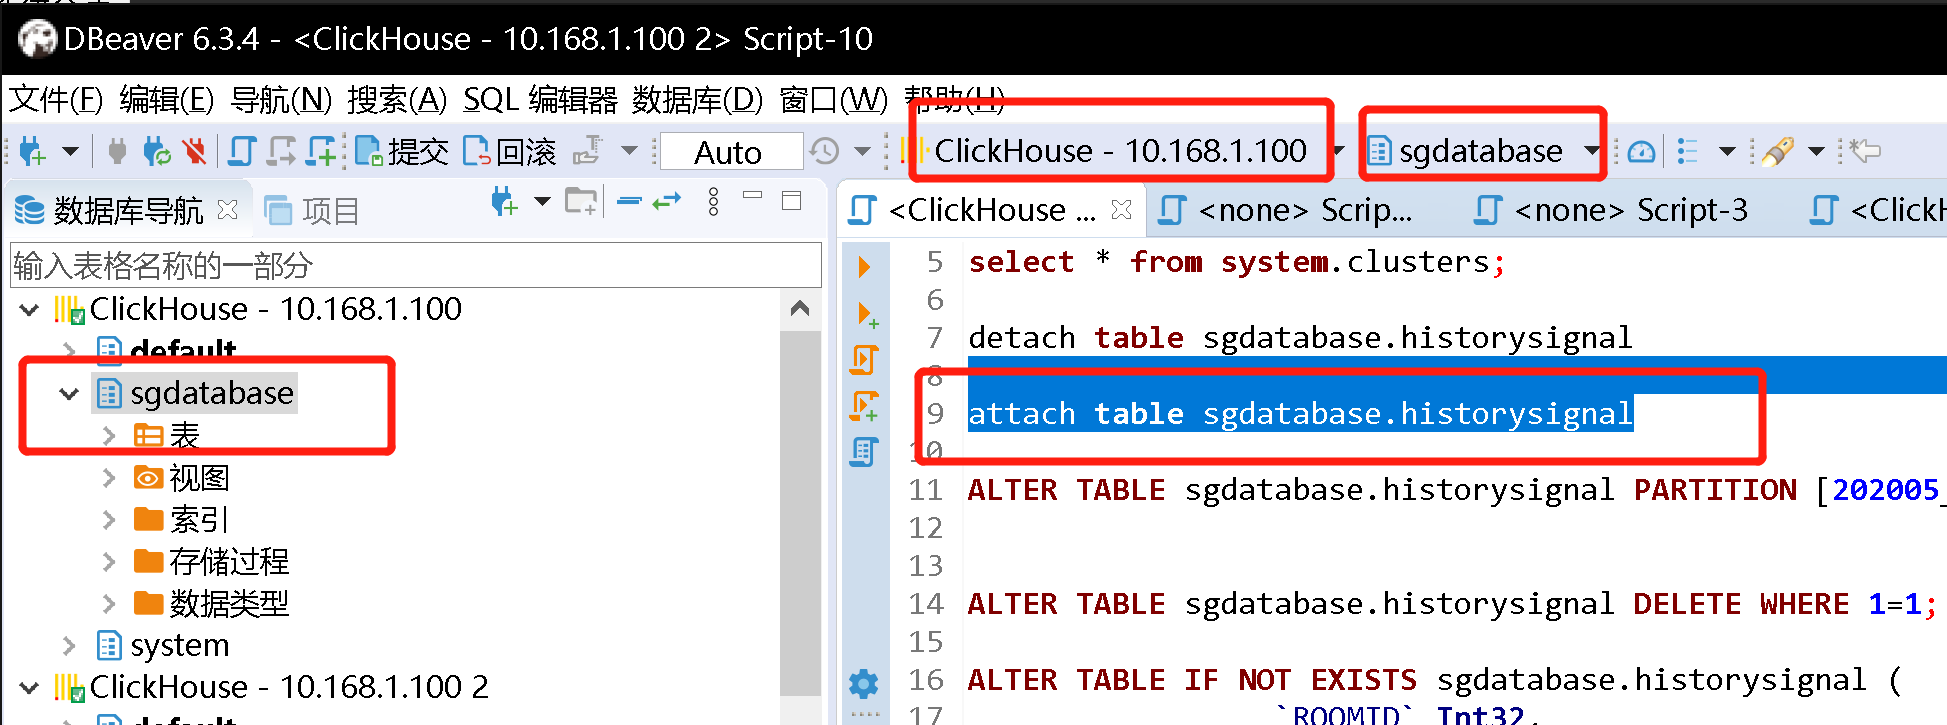Viewport: 1947px width, 725px height.
Task: Click execute SQL statement arrow icon in editor gutter
Action: pos(864,266)
